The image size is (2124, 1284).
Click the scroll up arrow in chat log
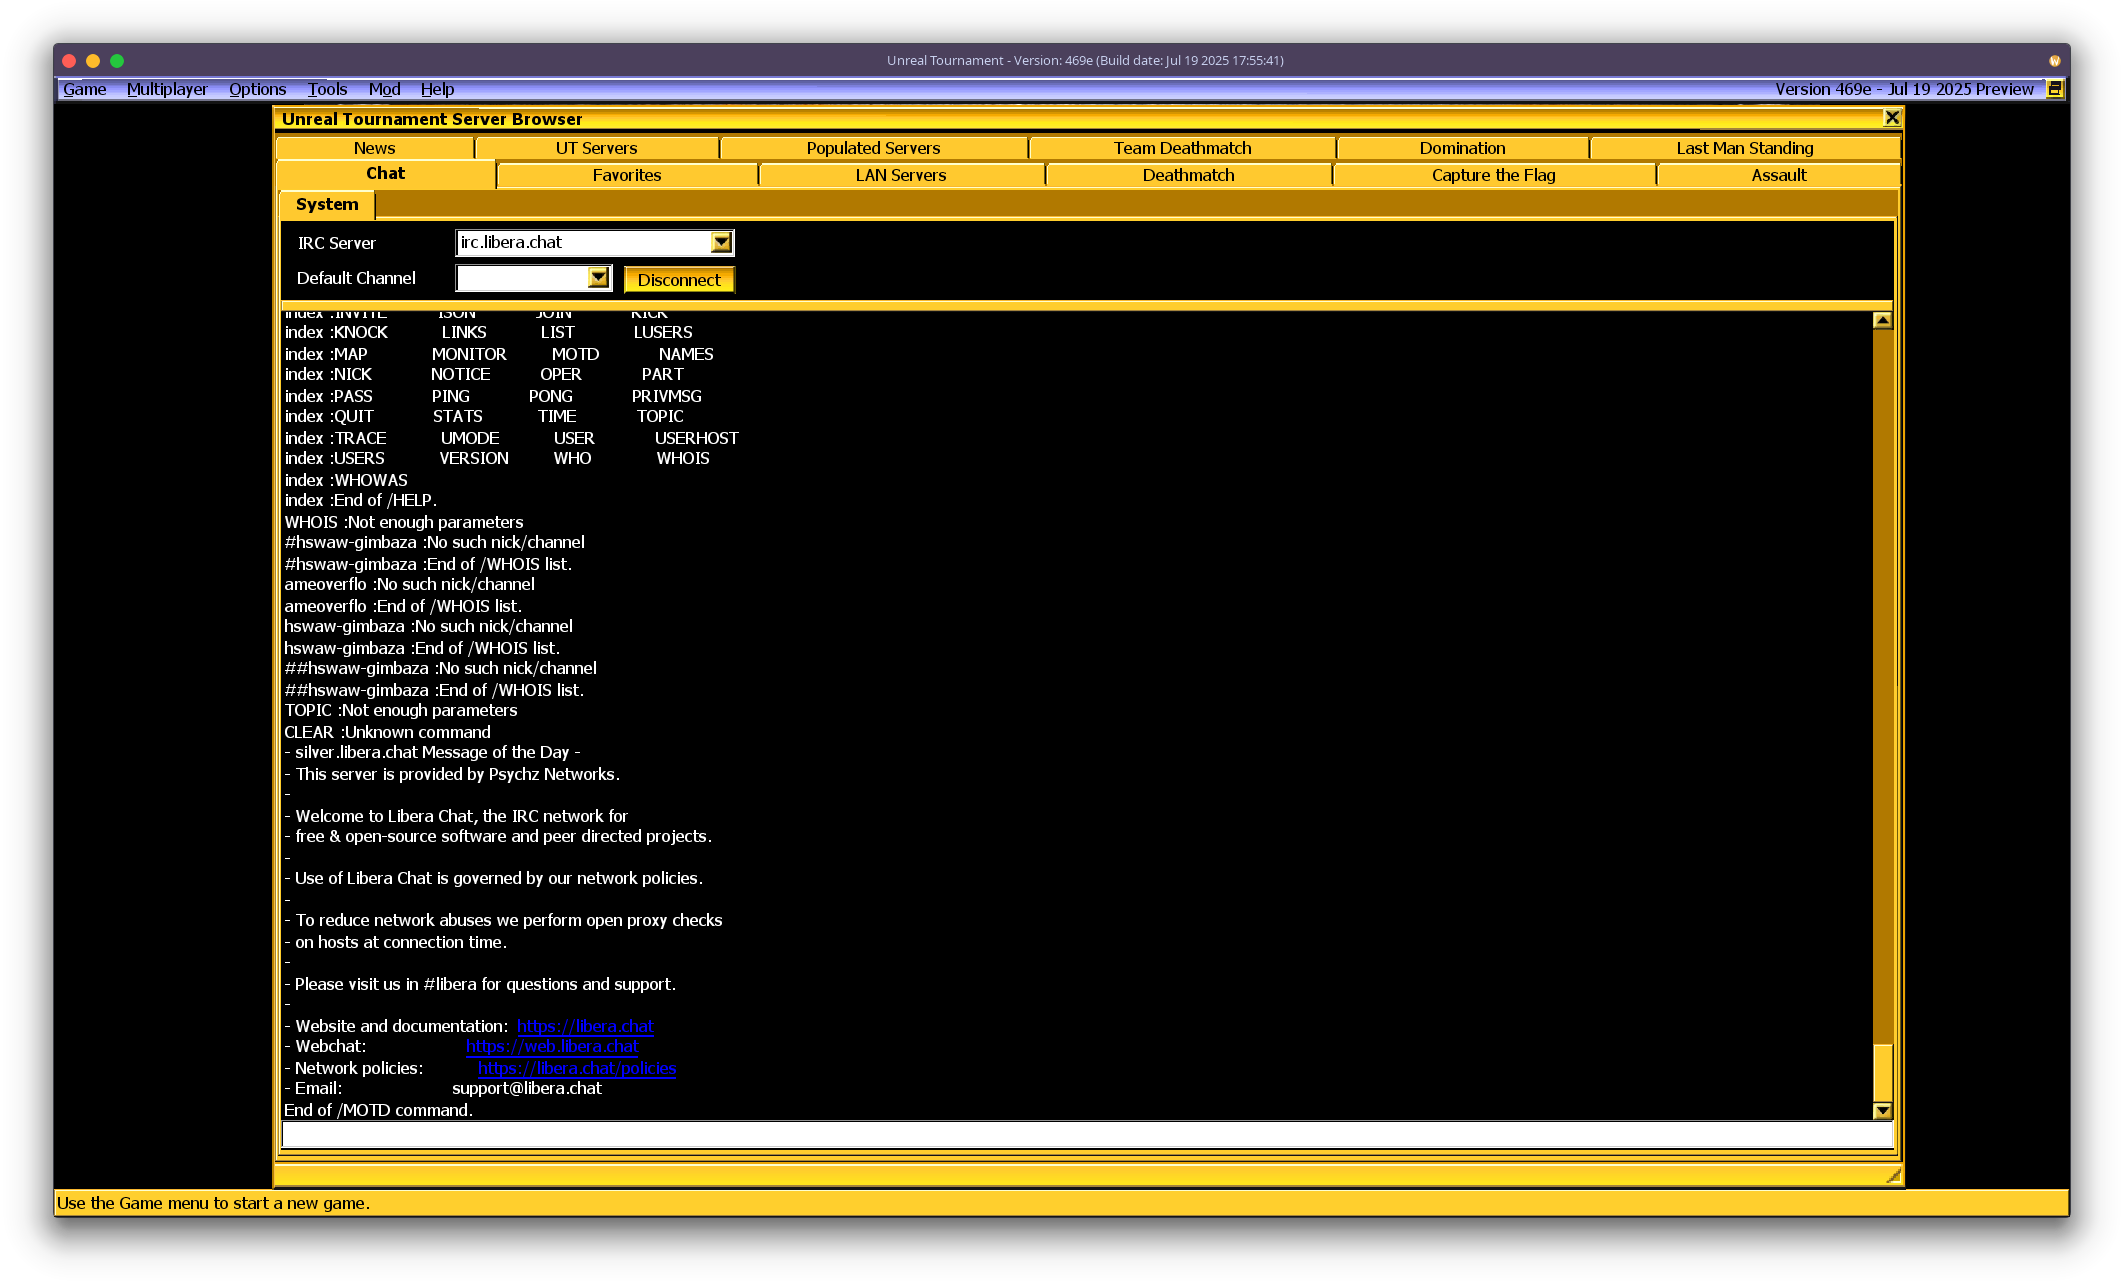[1882, 320]
